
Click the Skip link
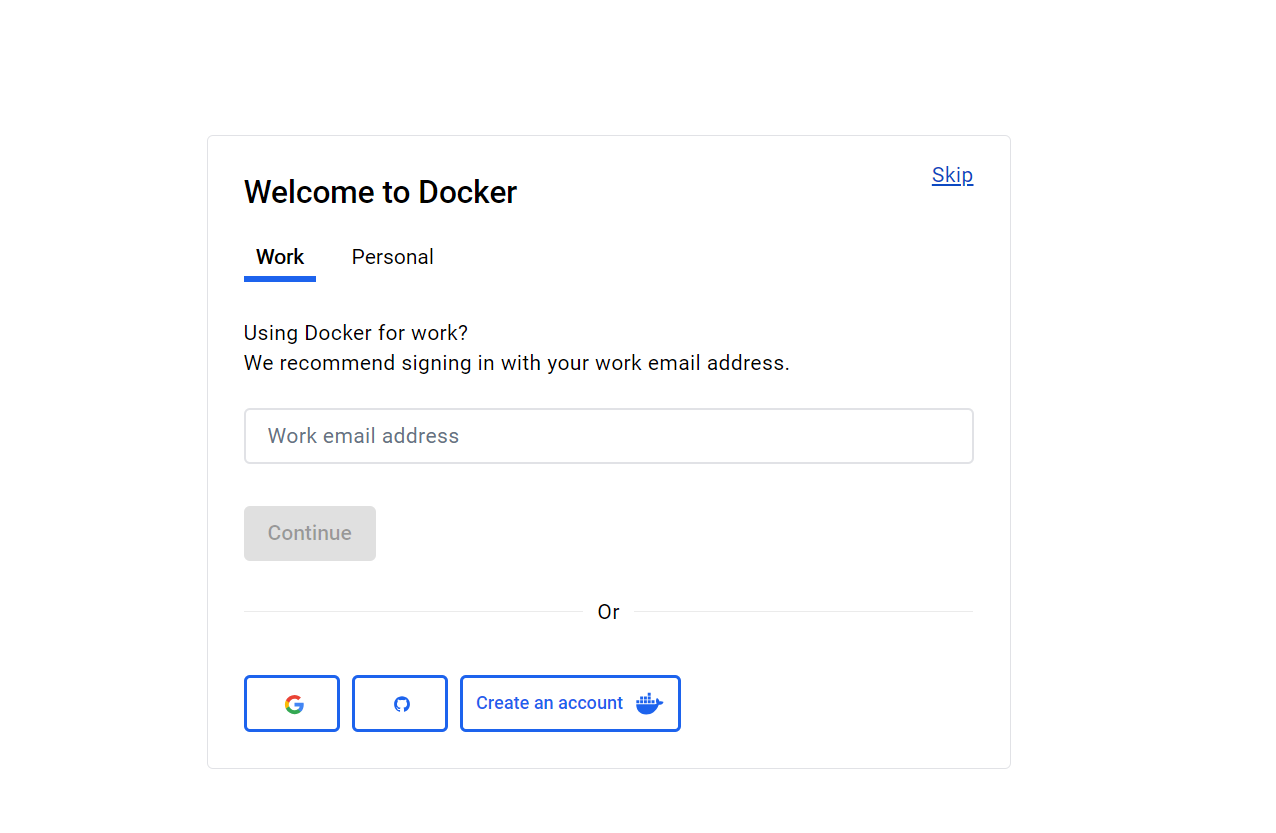pos(952,176)
